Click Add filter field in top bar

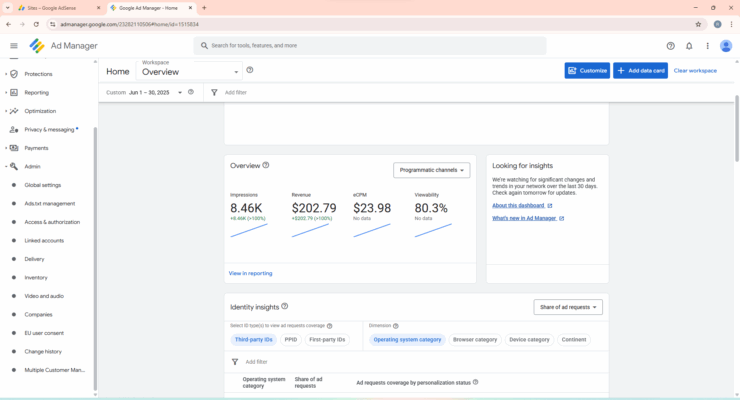pos(235,92)
